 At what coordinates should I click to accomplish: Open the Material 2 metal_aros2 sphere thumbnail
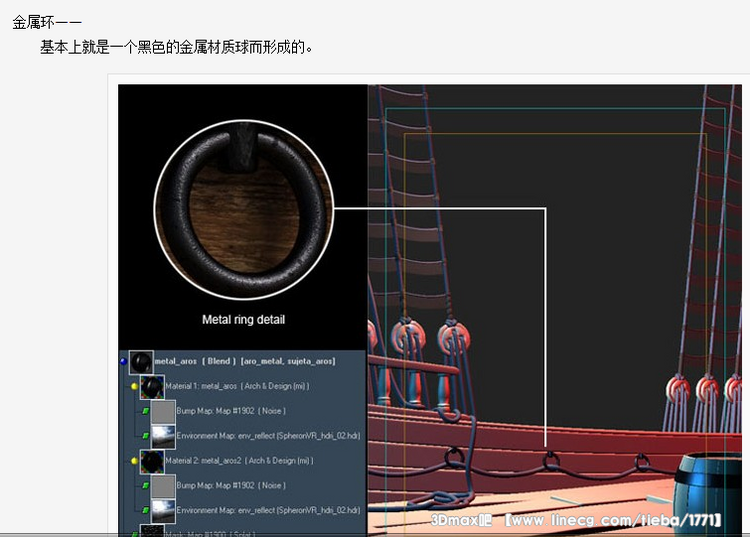152,461
